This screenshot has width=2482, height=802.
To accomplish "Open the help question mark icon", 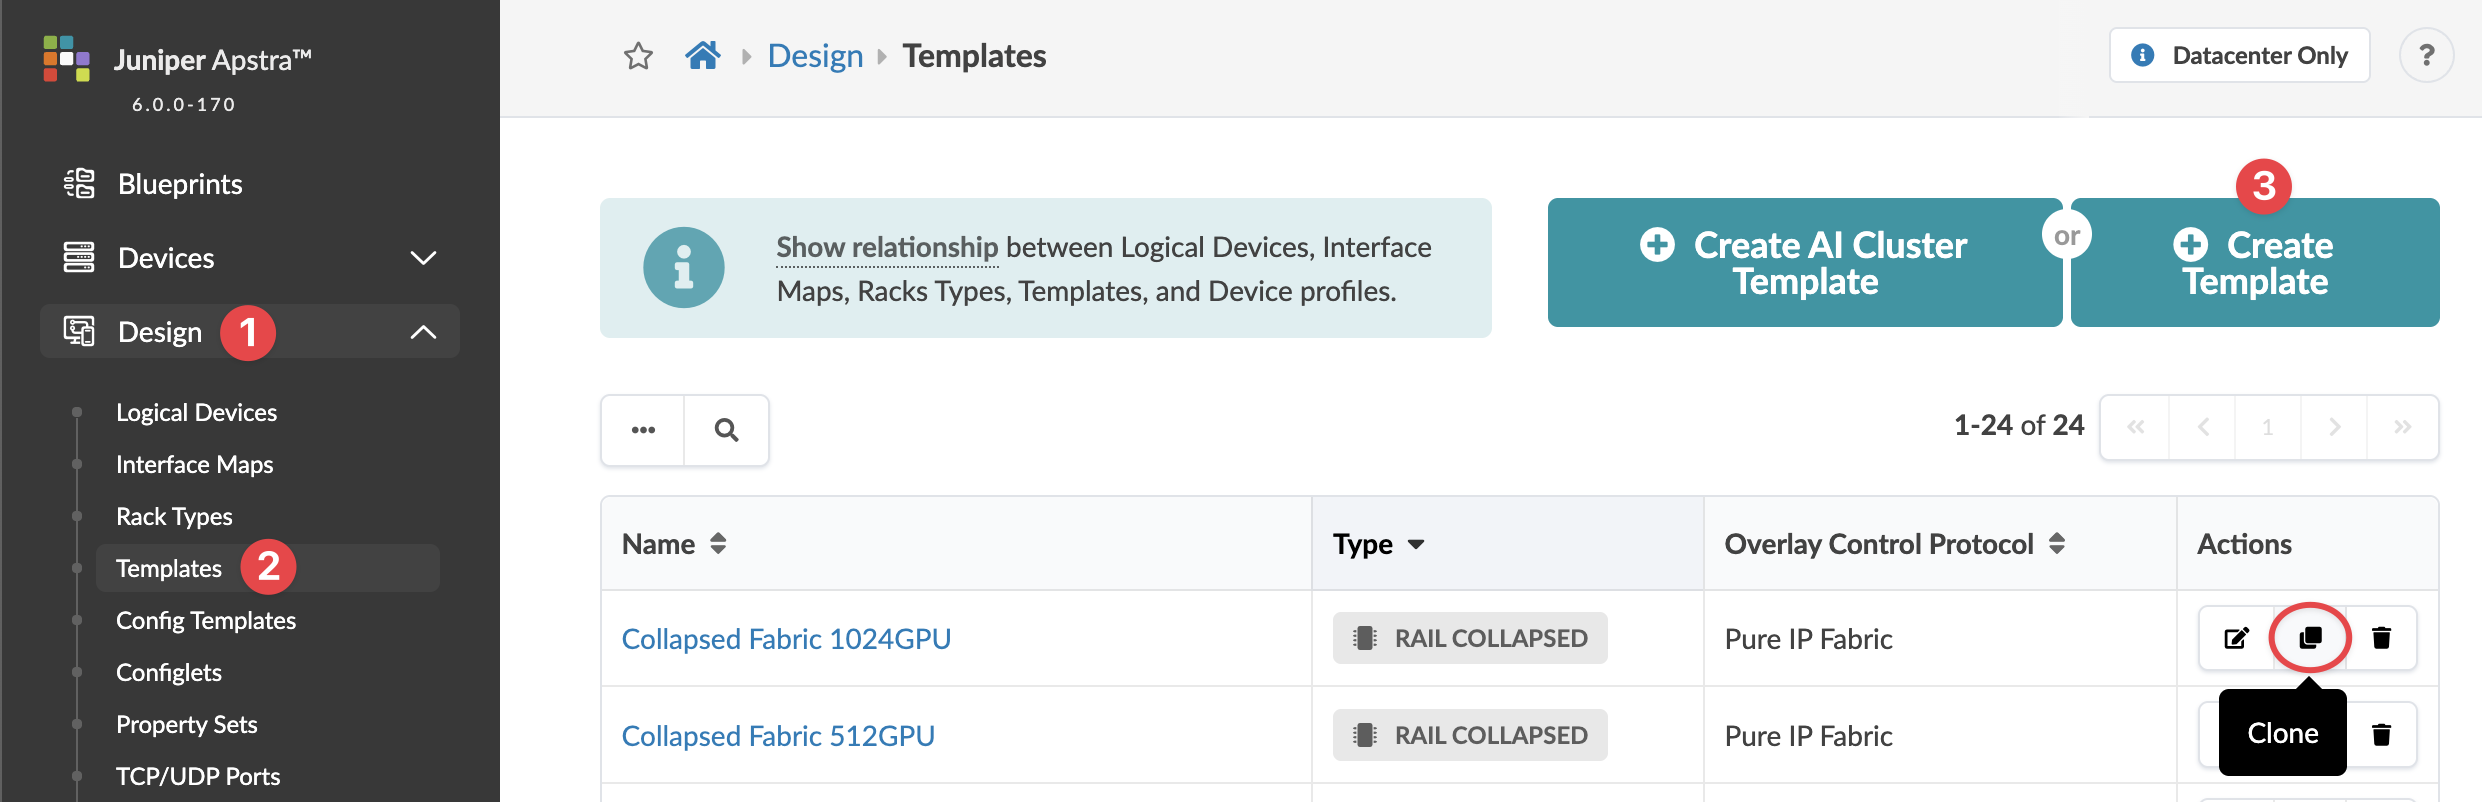I will pos(2426,56).
